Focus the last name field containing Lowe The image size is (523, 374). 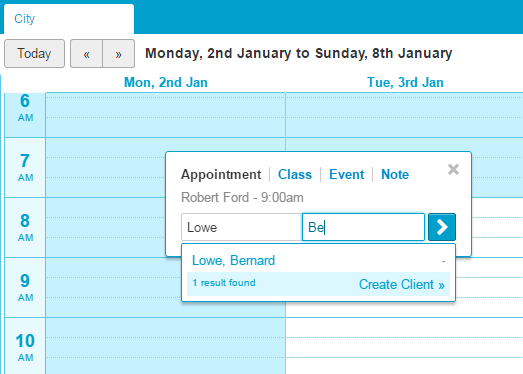[241, 227]
